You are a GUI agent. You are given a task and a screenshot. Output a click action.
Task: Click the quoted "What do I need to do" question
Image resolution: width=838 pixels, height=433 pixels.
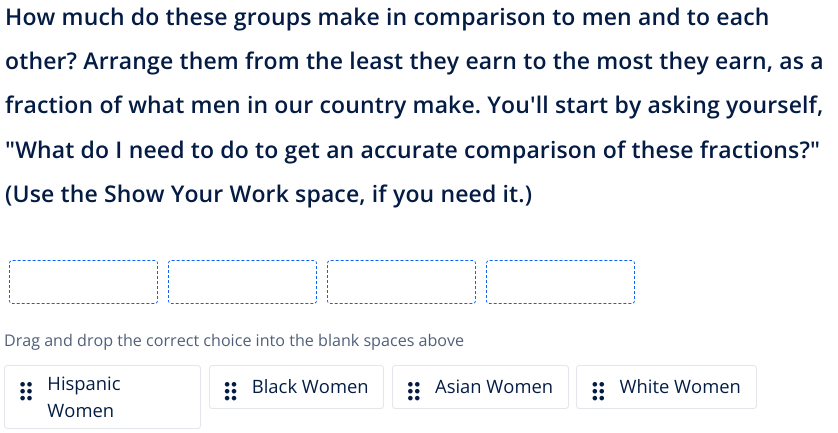[x=412, y=150]
